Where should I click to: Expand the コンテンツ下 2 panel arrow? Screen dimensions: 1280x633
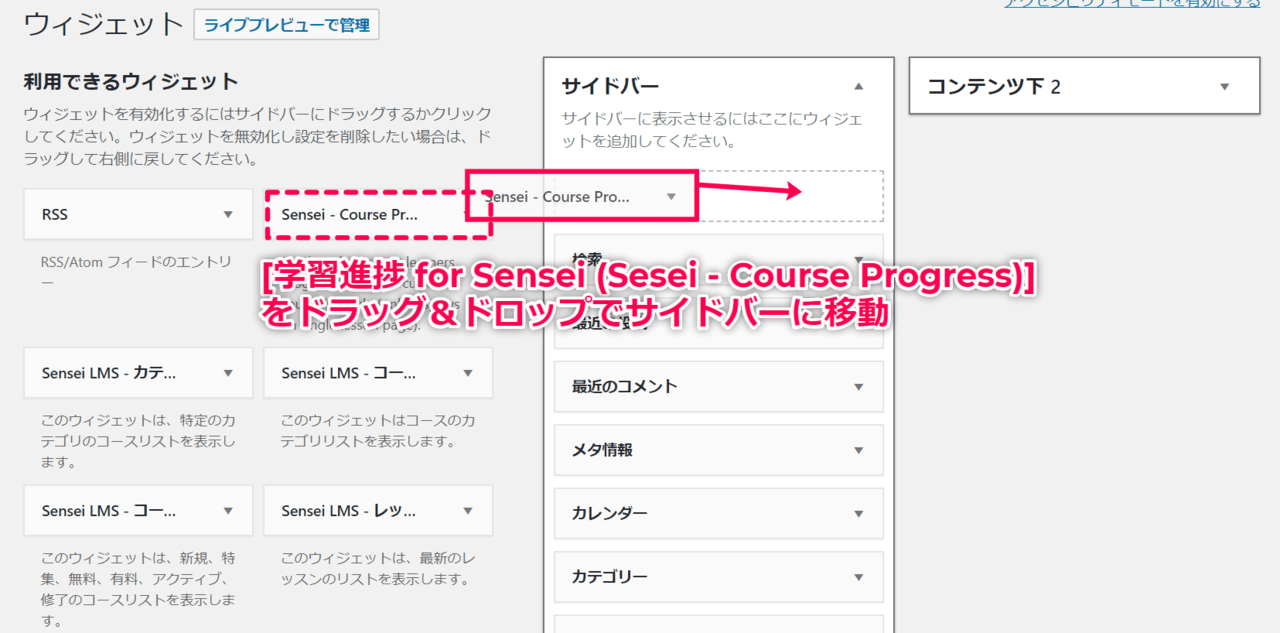(1225, 87)
